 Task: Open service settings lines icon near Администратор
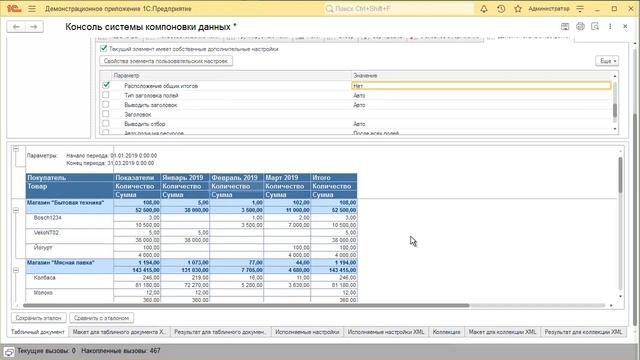pyautogui.click(x=580, y=9)
